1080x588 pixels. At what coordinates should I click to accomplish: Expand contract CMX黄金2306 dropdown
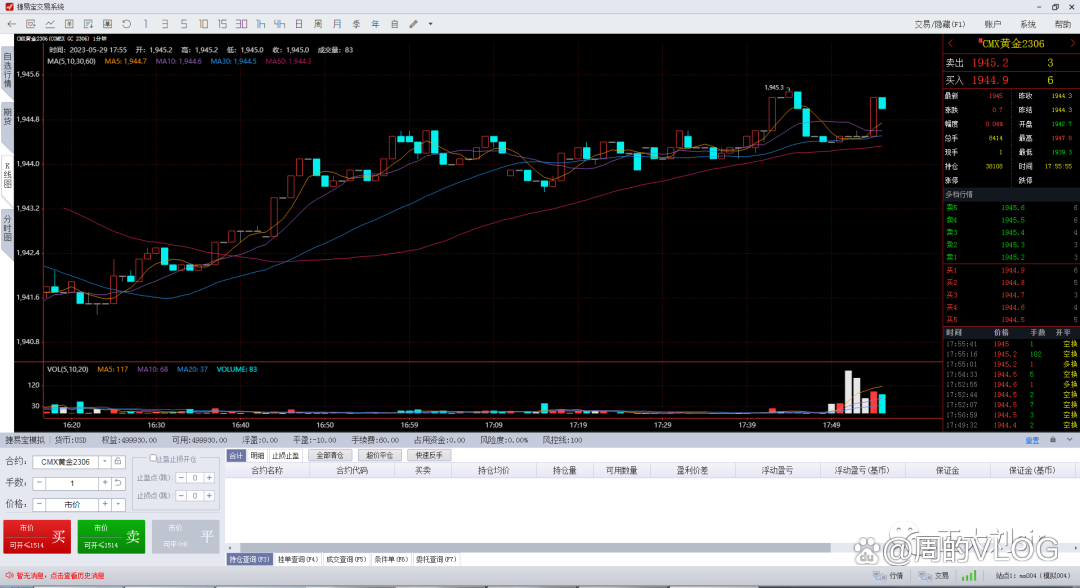tap(105, 461)
